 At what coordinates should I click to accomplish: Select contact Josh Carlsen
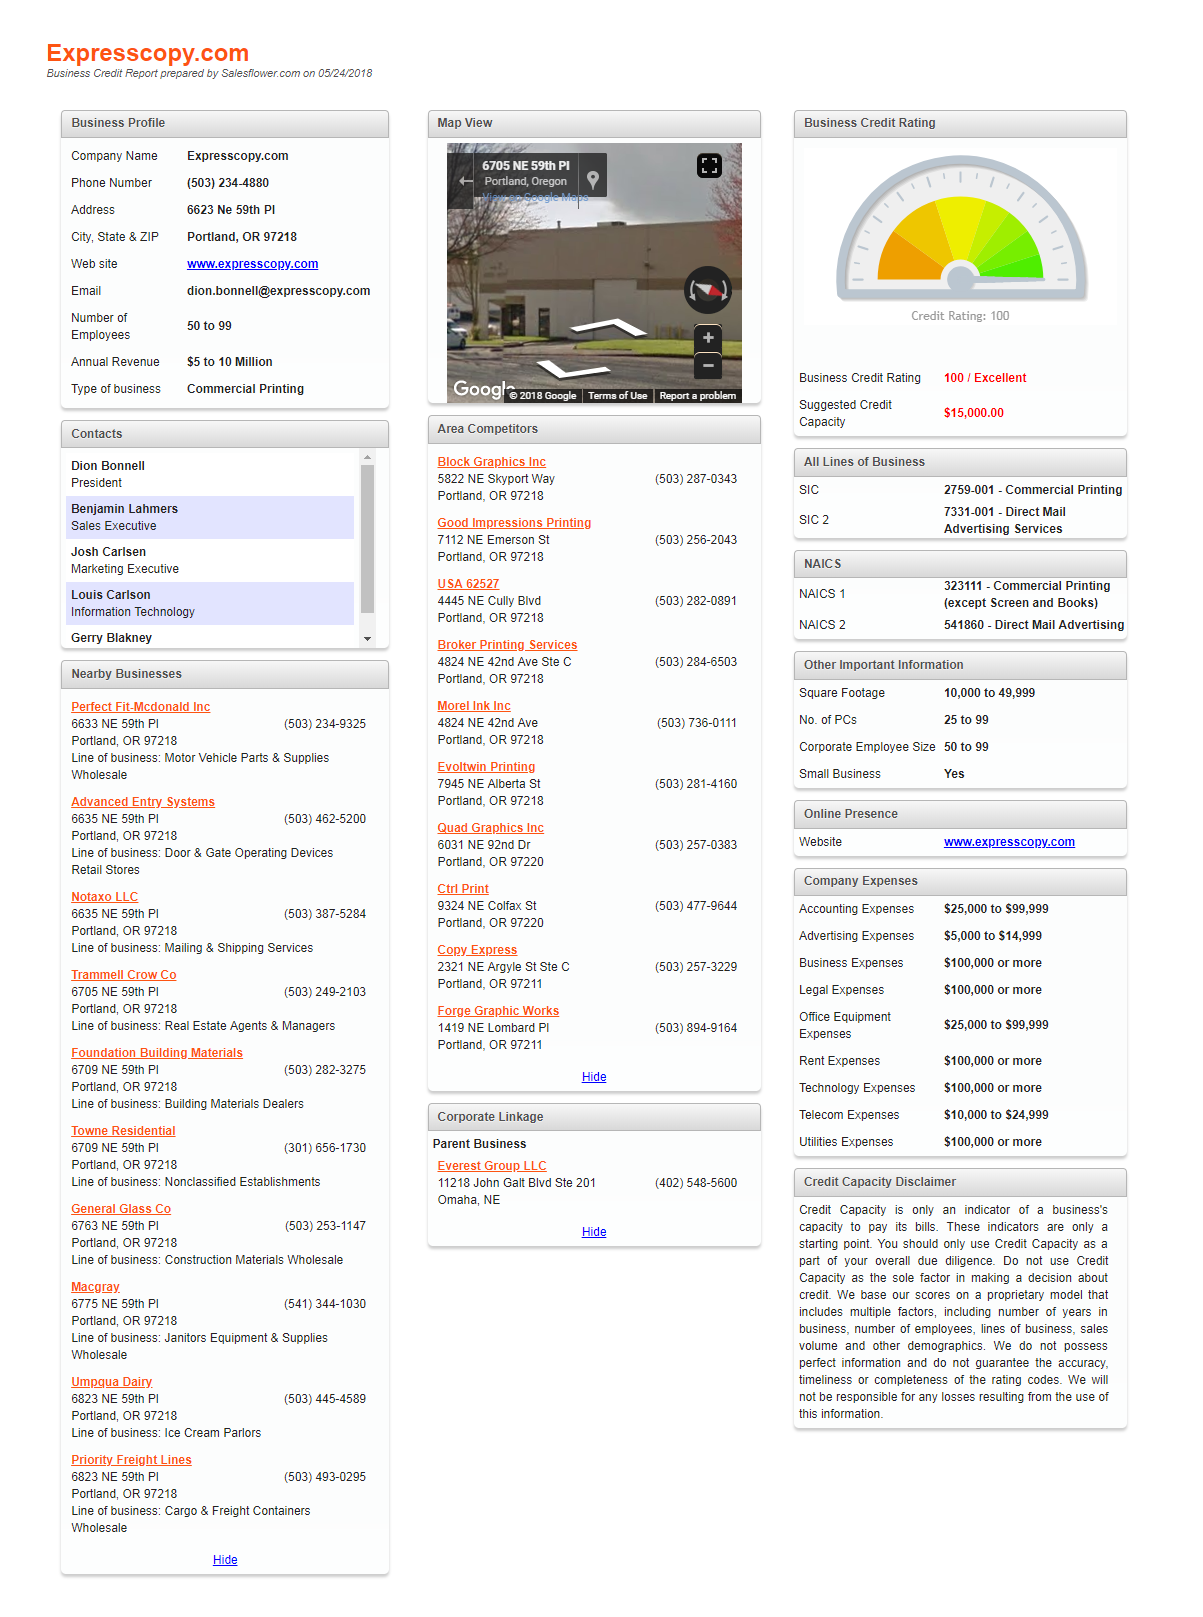(212, 560)
